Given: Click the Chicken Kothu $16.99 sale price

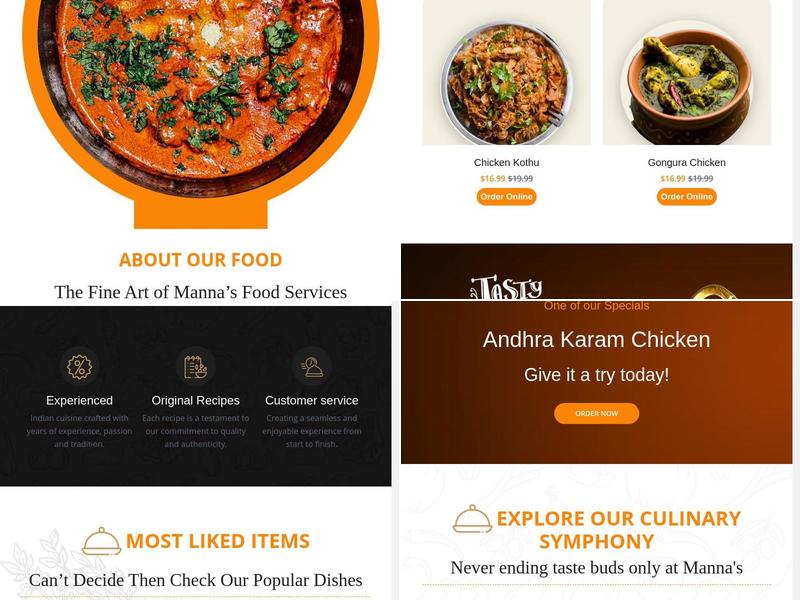Looking at the screenshot, I should (x=492, y=179).
